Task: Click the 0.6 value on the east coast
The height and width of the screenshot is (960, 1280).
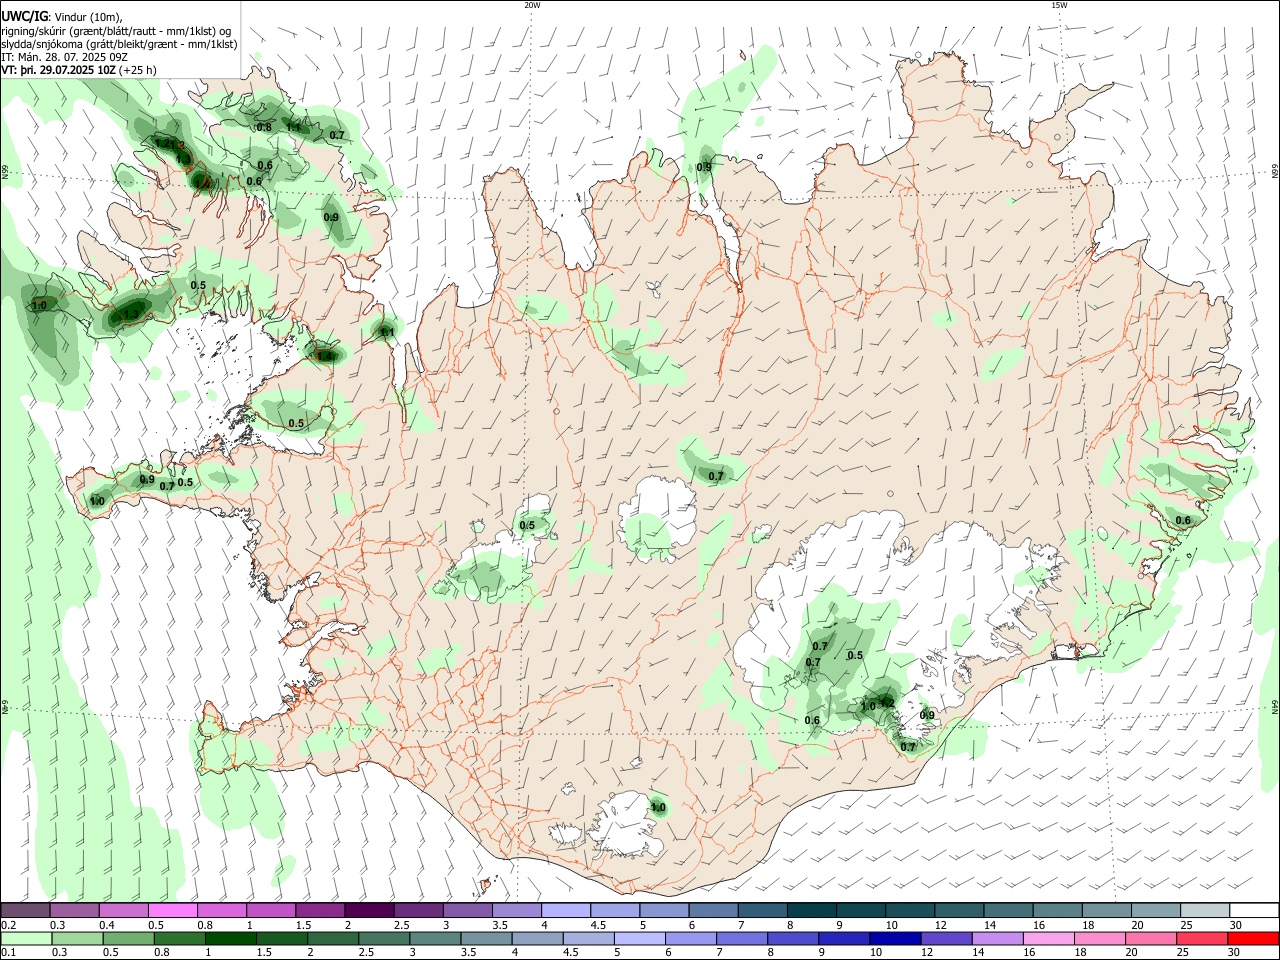Action: [1183, 521]
